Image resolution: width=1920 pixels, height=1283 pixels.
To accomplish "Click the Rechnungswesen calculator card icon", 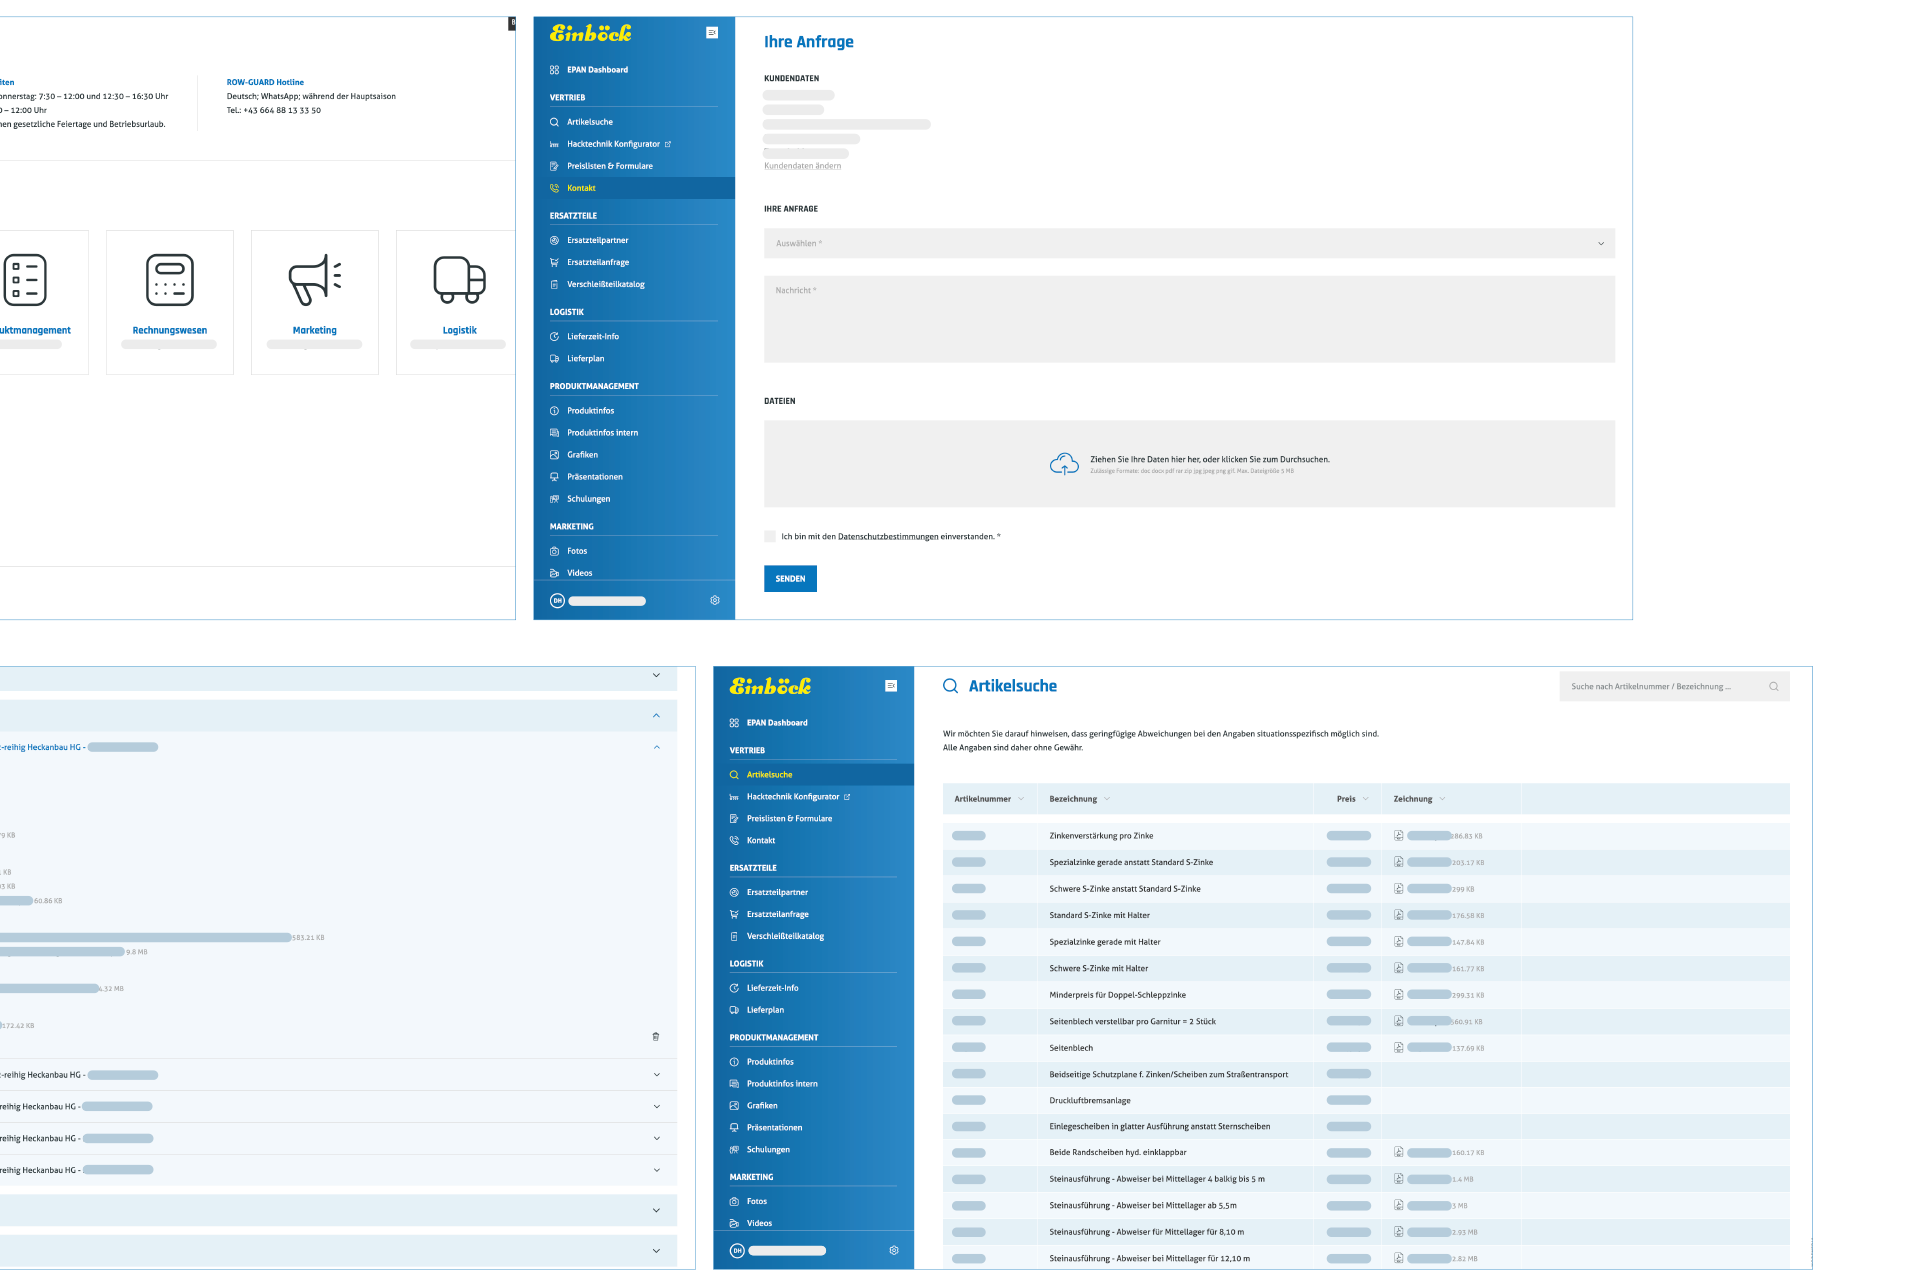I will (170, 280).
